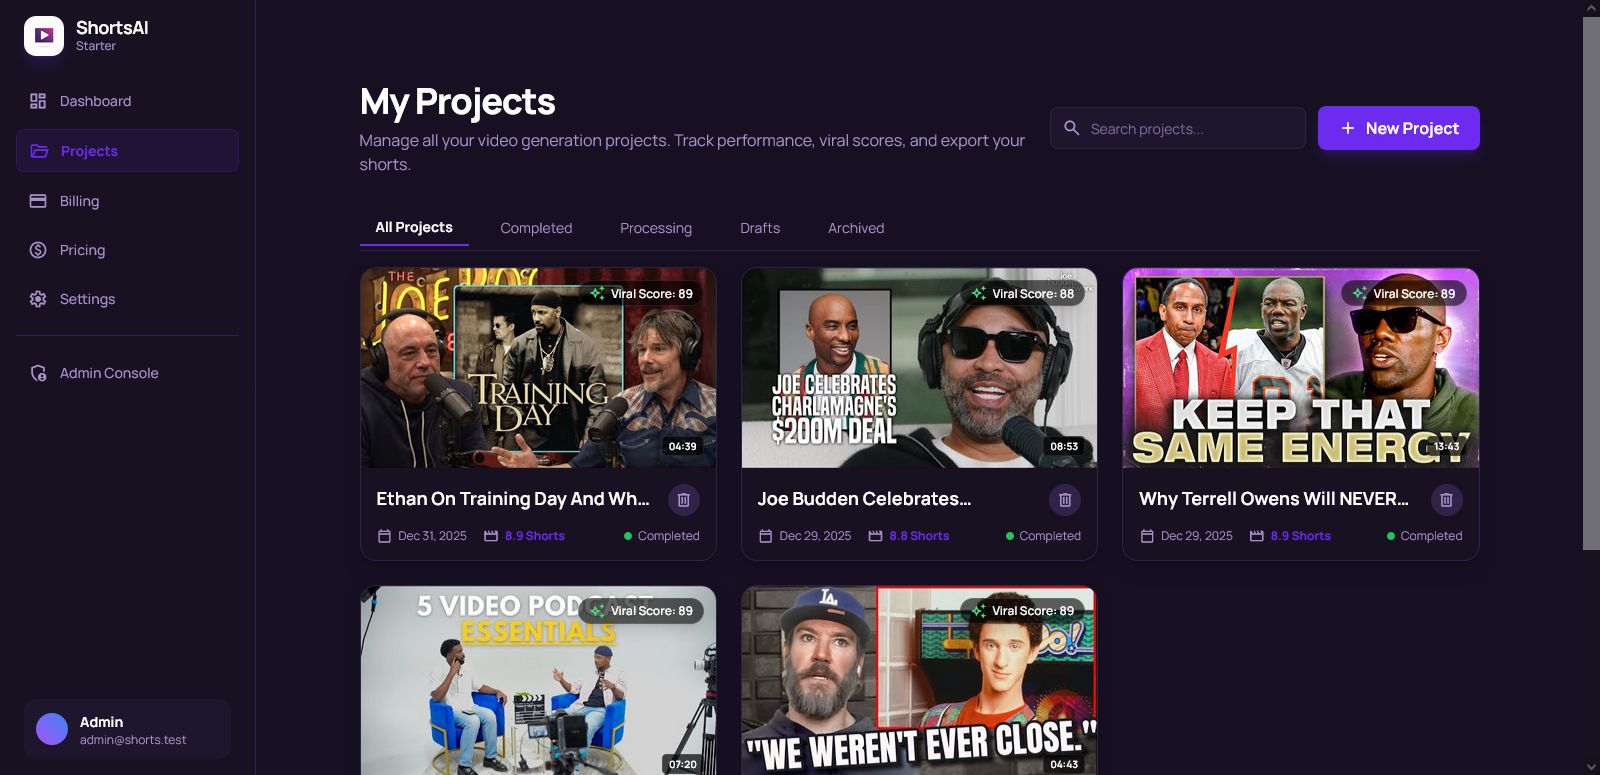Click the magnifier icon in search box
This screenshot has height=775, width=1600.
1072,128
